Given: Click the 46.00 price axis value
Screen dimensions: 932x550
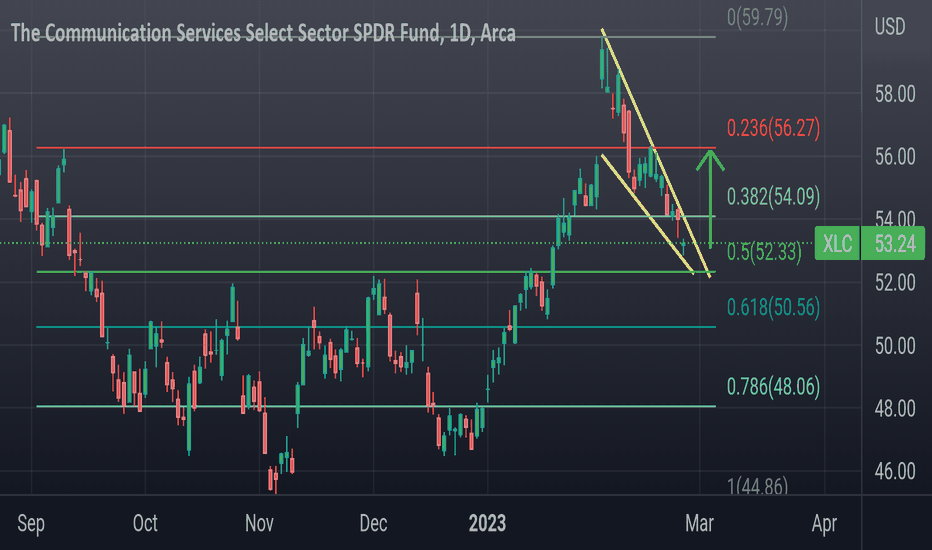Looking at the screenshot, I should pyautogui.click(x=895, y=472).
